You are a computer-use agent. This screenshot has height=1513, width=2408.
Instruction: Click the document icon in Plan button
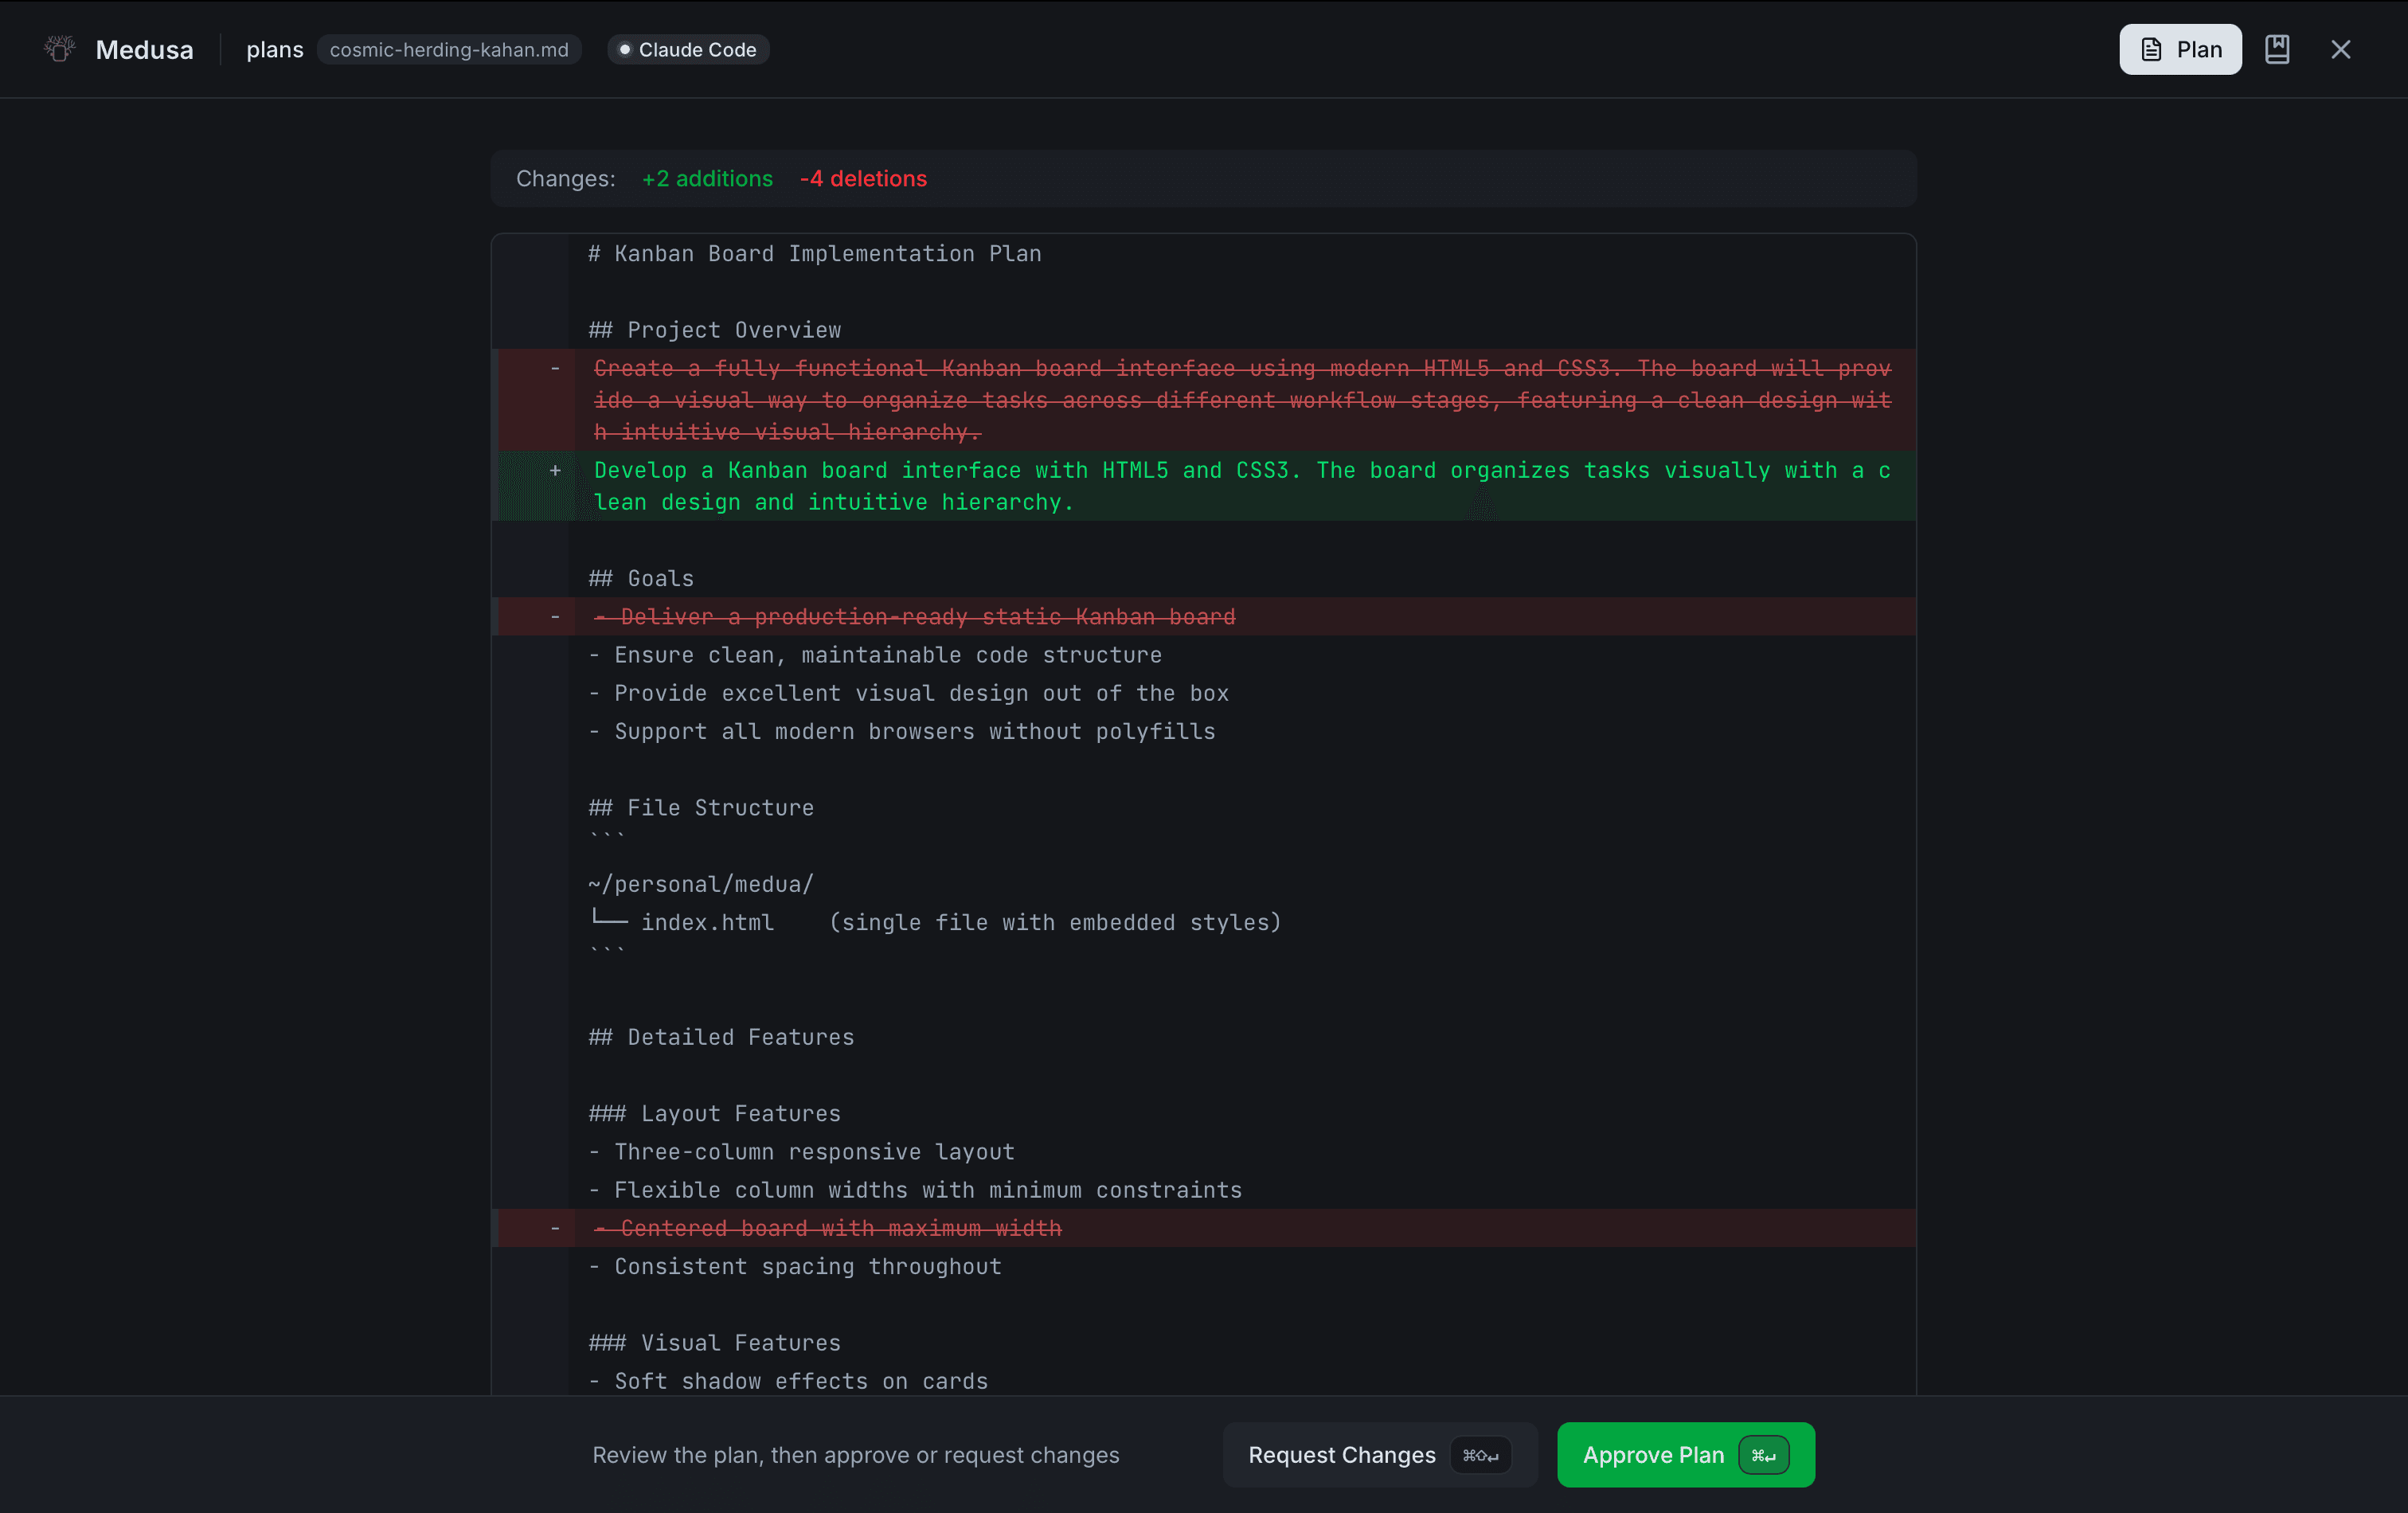point(2151,49)
